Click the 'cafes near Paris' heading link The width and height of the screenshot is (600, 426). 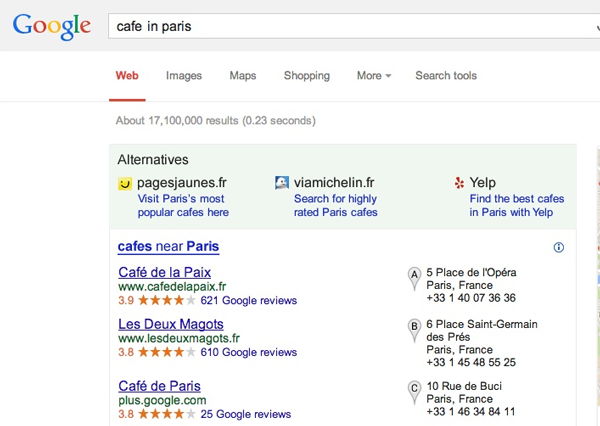(168, 246)
